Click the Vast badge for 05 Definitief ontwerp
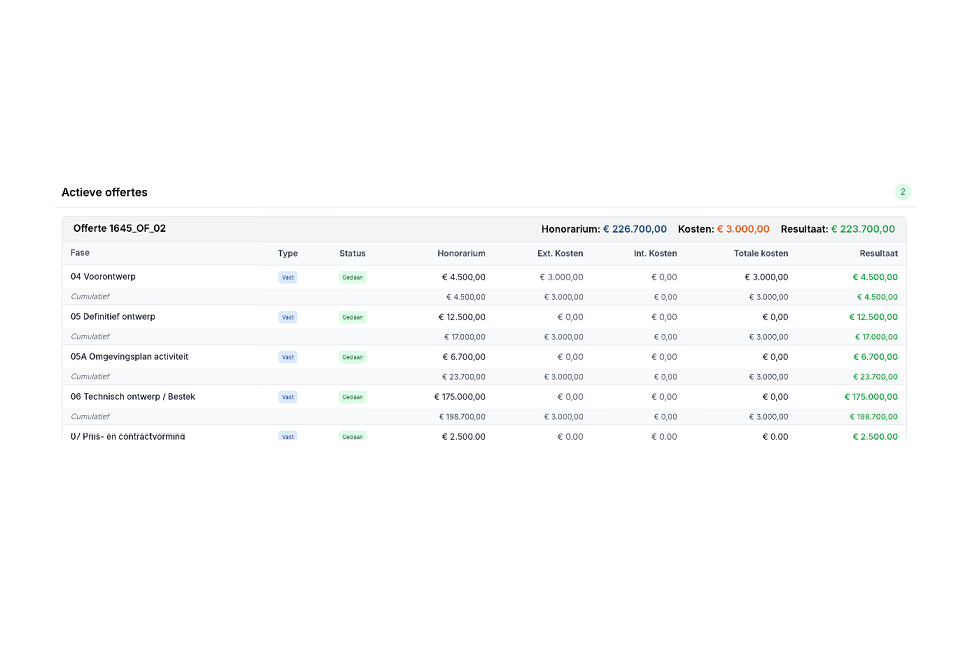Viewport: 980px width, 654px height. 288,318
